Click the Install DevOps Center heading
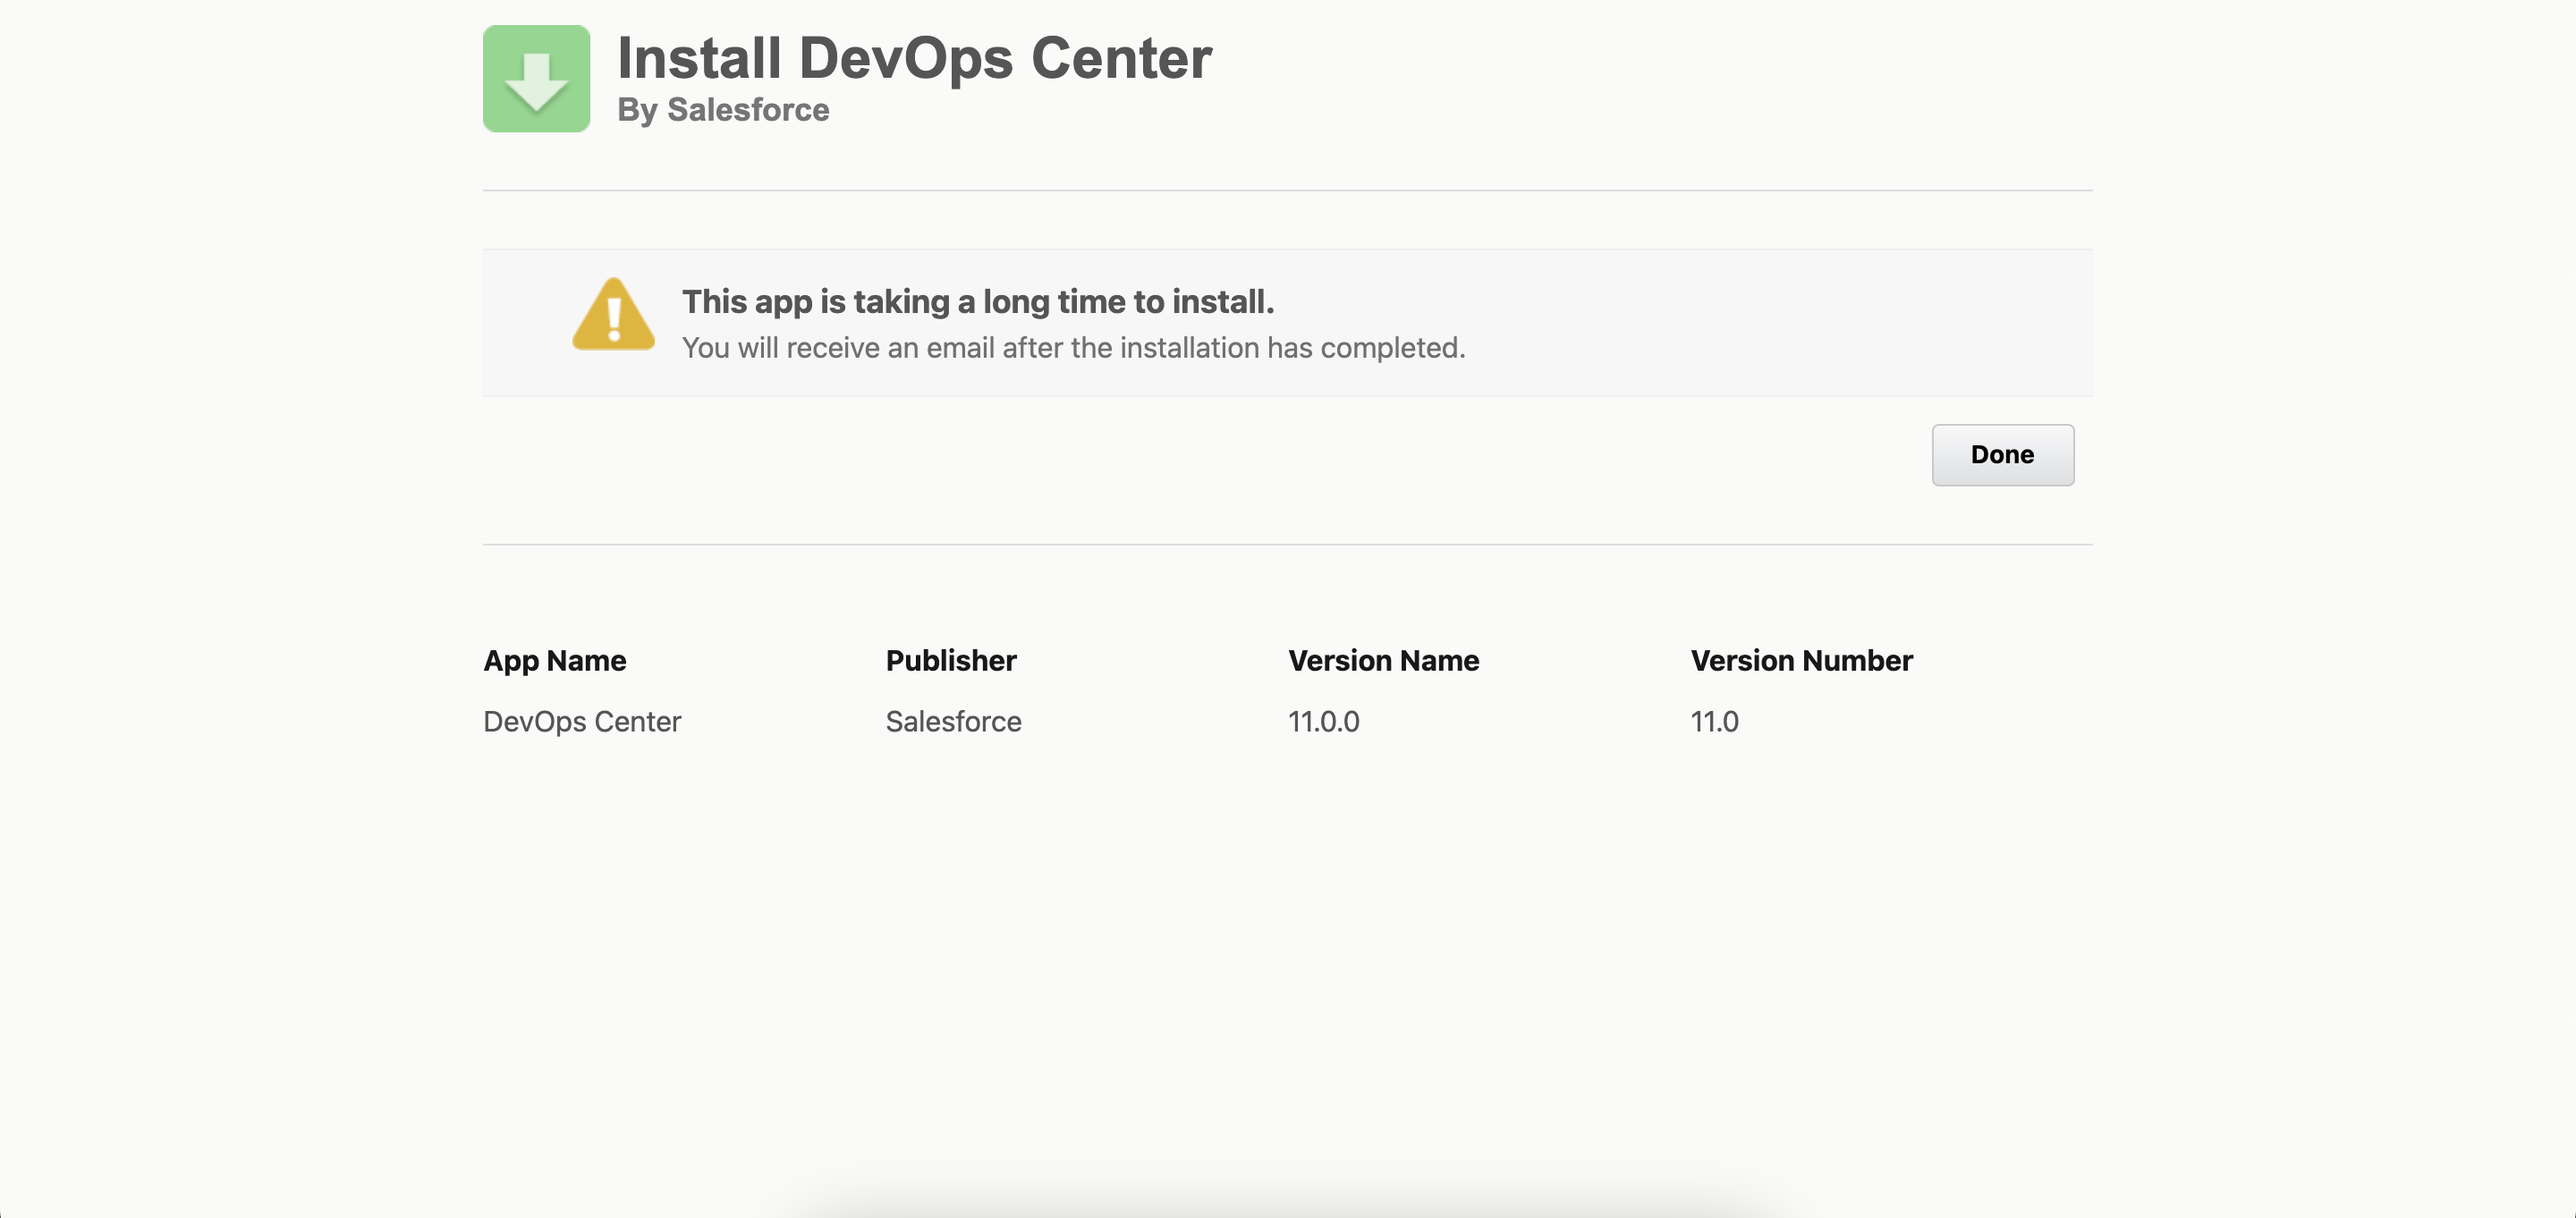This screenshot has height=1218, width=2576. coord(914,58)
